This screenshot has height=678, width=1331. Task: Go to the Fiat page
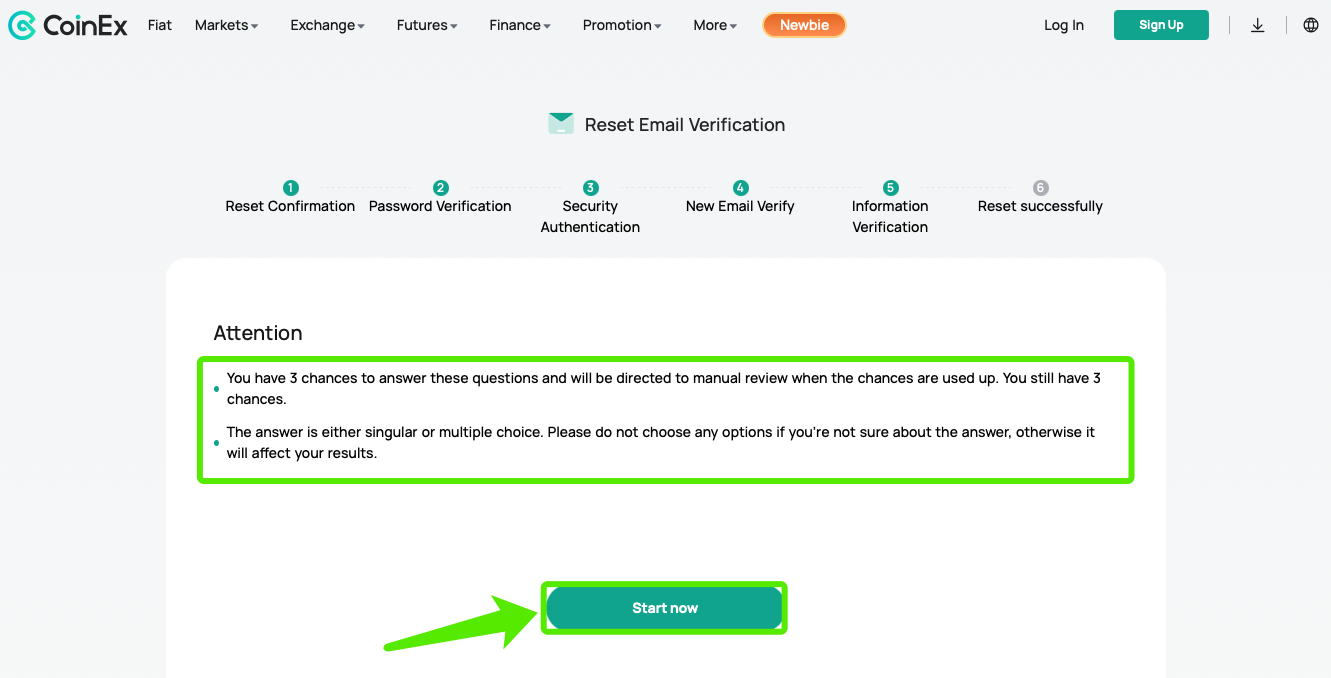pos(160,25)
